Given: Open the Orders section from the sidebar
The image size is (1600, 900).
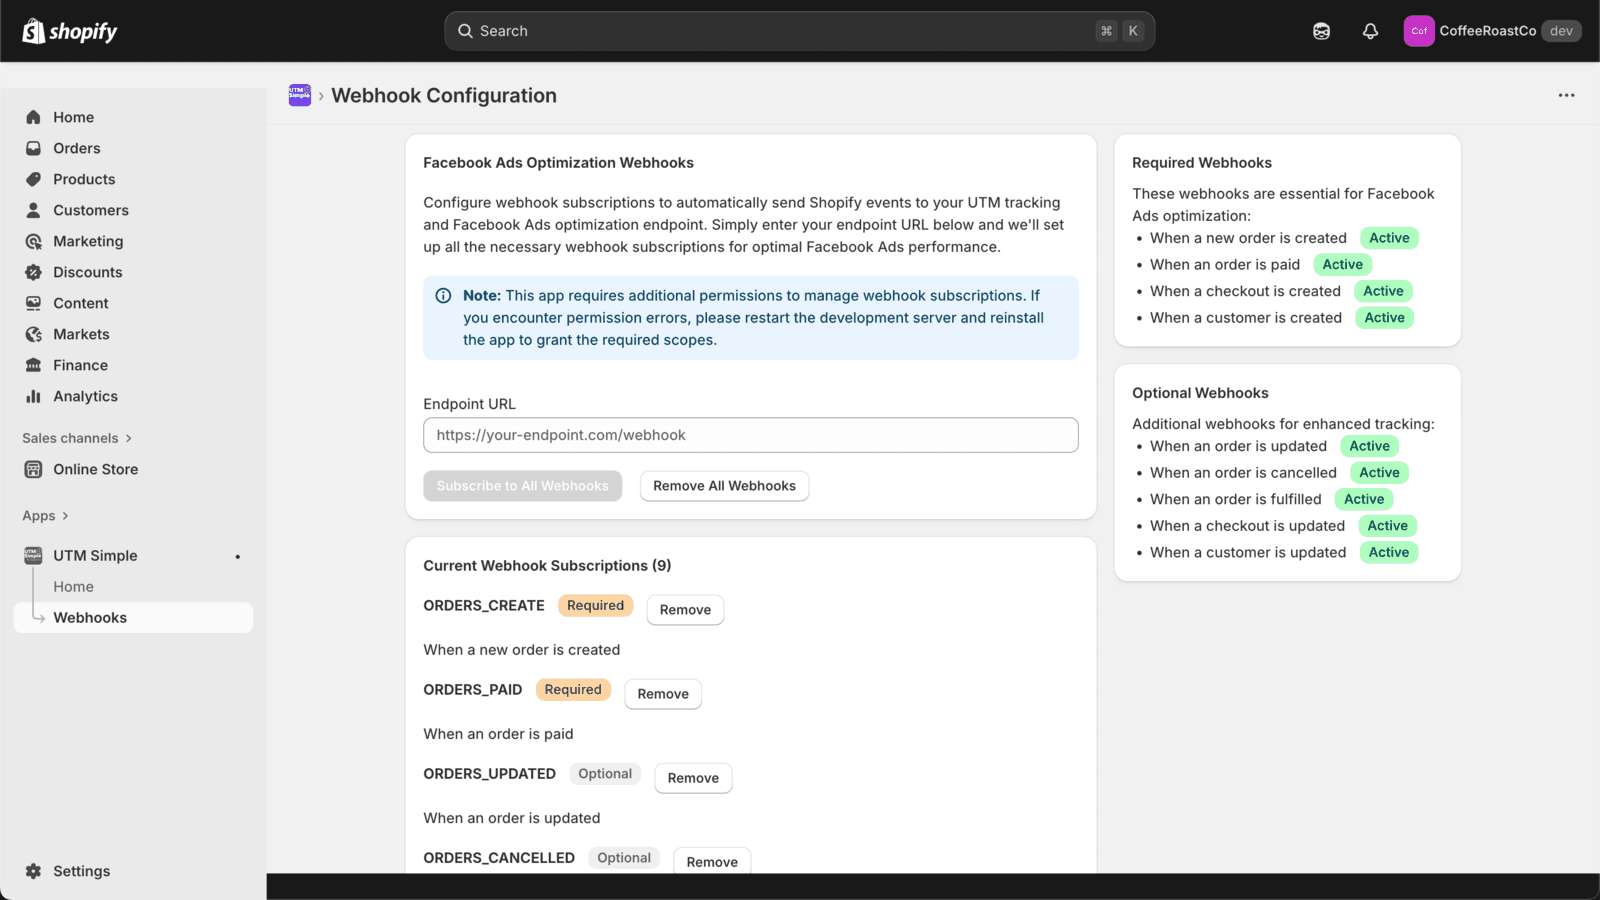Looking at the screenshot, I should click(x=34, y=148).
